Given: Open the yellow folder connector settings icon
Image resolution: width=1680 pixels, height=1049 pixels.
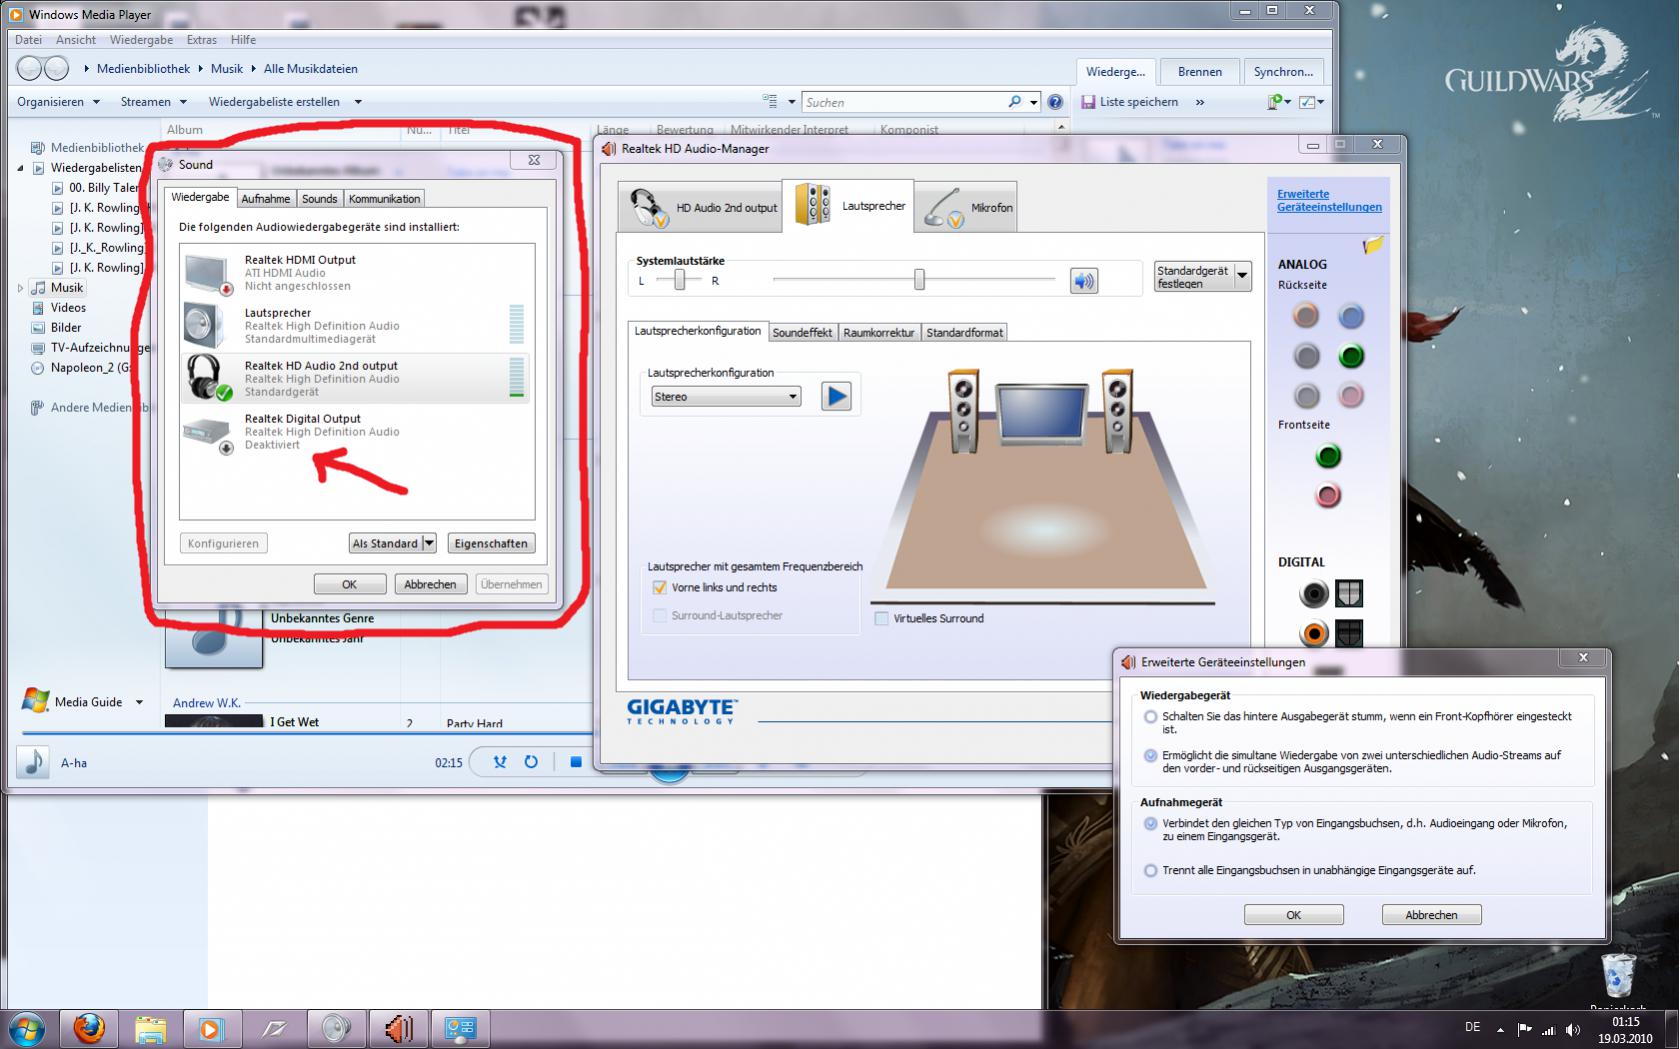Looking at the screenshot, I should 1373,245.
